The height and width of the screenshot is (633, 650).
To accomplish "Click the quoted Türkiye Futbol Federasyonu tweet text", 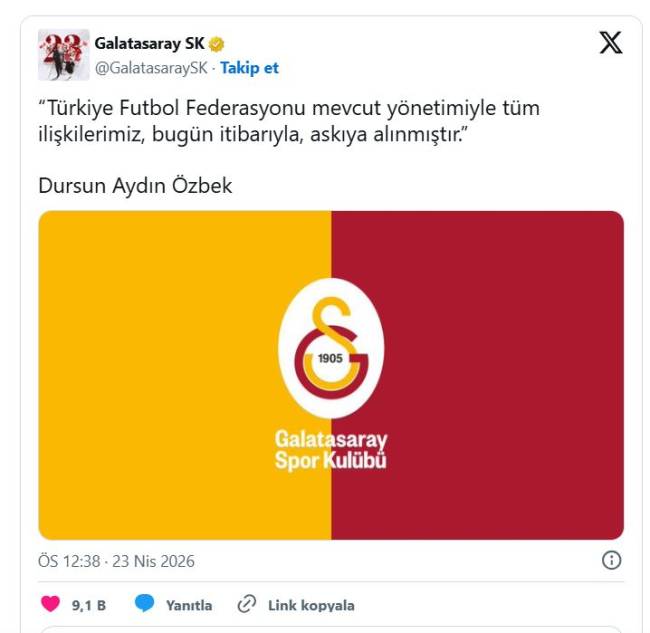I will (x=289, y=121).
